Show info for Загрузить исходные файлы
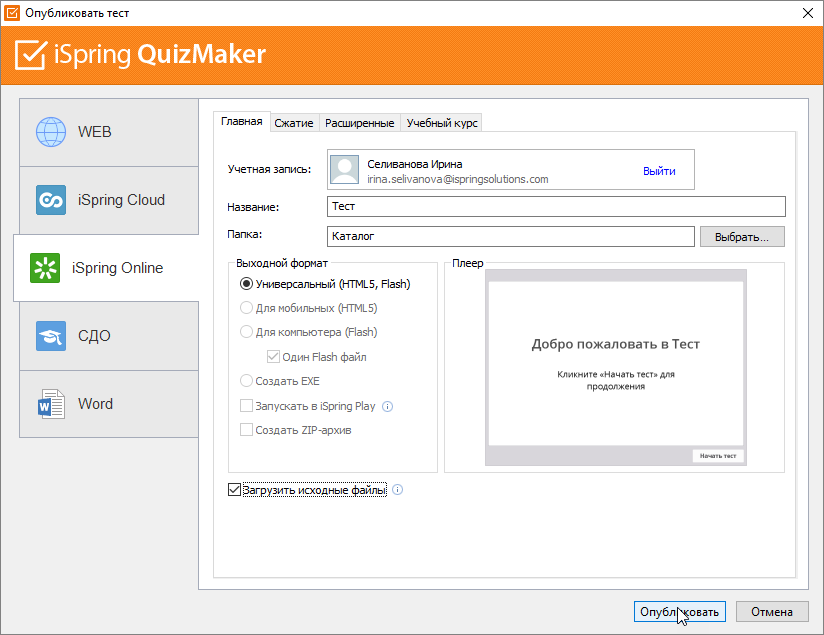 (397, 490)
